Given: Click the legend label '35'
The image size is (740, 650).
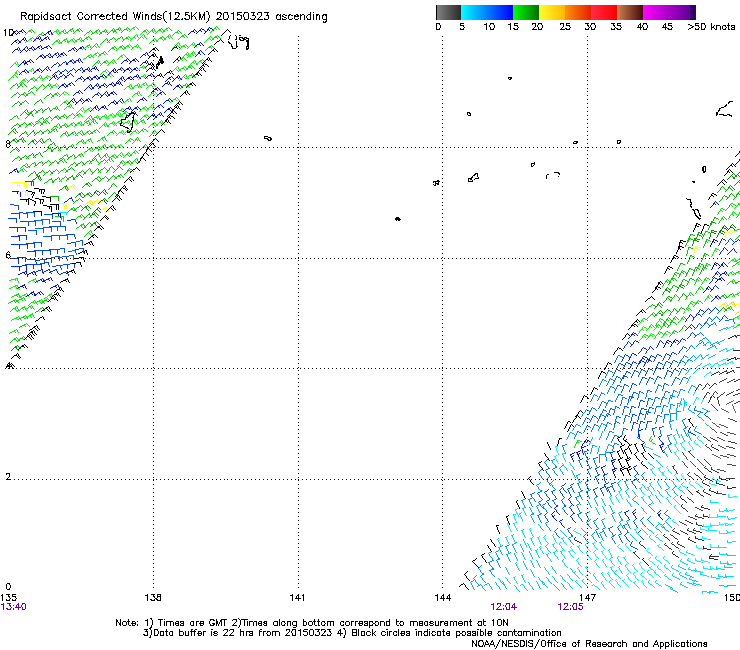Looking at the screenshot, I should 616,27.
